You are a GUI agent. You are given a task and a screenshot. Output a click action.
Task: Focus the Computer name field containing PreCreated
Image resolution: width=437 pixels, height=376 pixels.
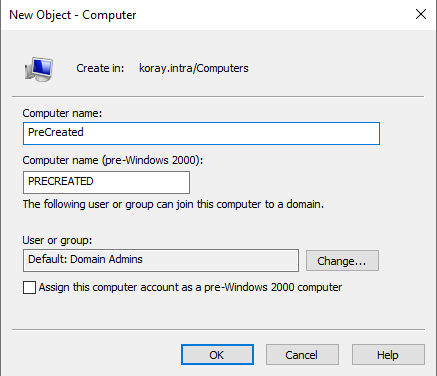click(201, 133)
